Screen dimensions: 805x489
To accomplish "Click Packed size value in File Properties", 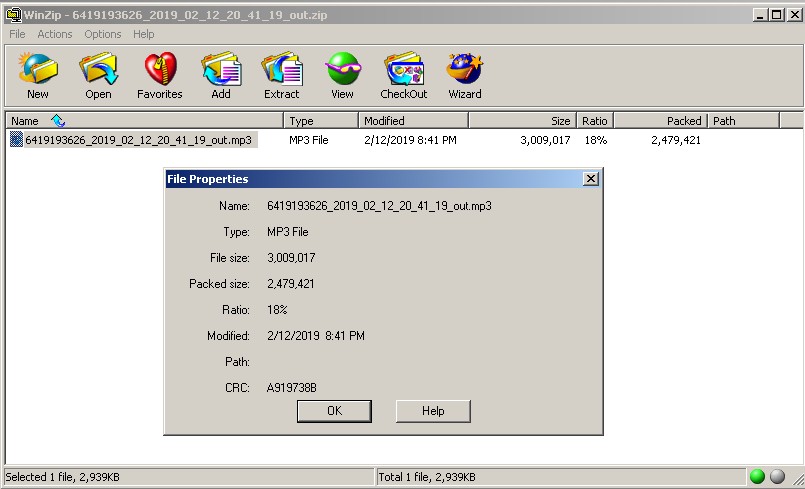I will [x=291, y=284].
